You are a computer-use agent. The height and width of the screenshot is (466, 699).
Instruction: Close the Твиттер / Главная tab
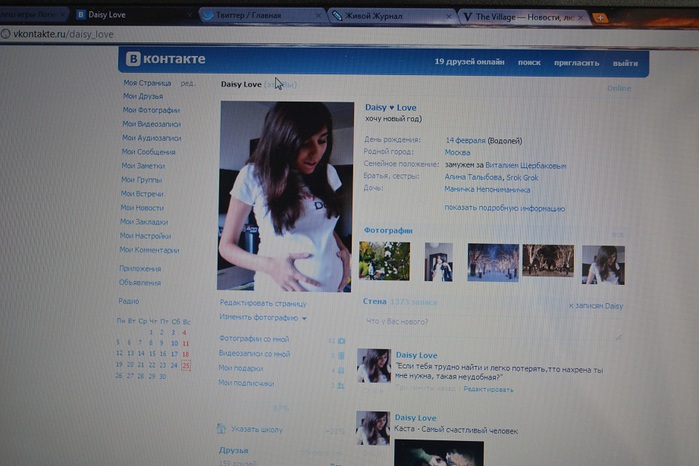[x=318, y=16]
